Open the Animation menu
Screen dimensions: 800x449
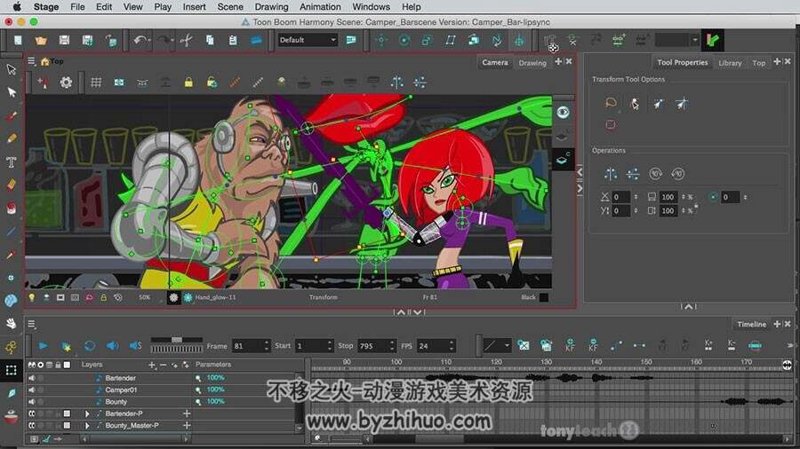point(320,7)
